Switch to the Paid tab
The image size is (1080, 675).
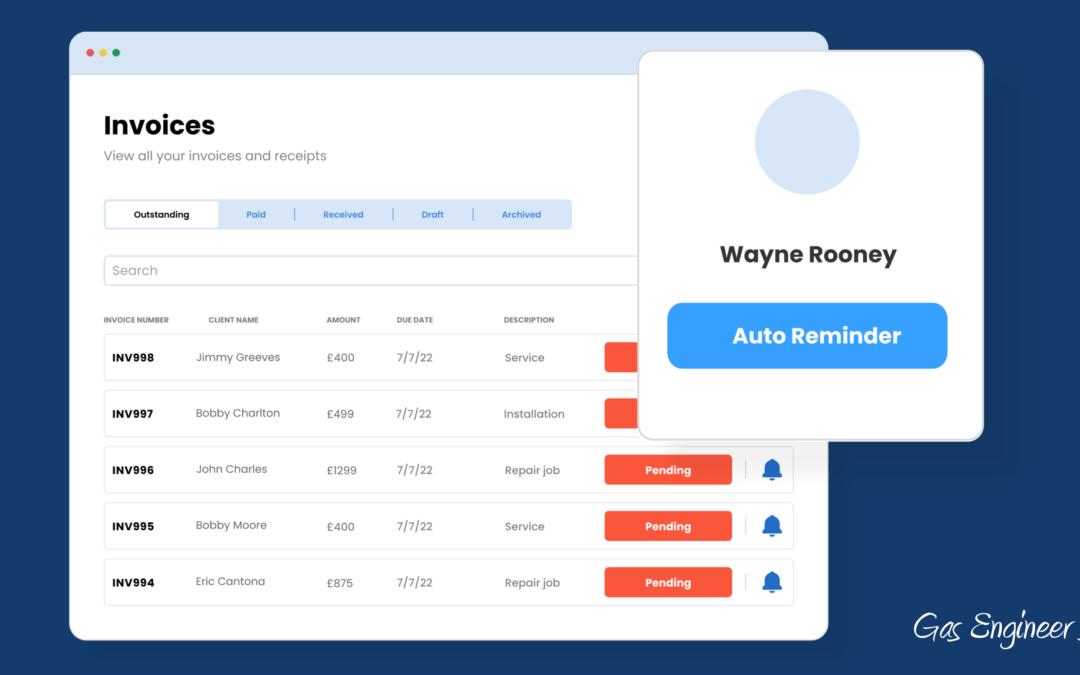coord(256,215)
